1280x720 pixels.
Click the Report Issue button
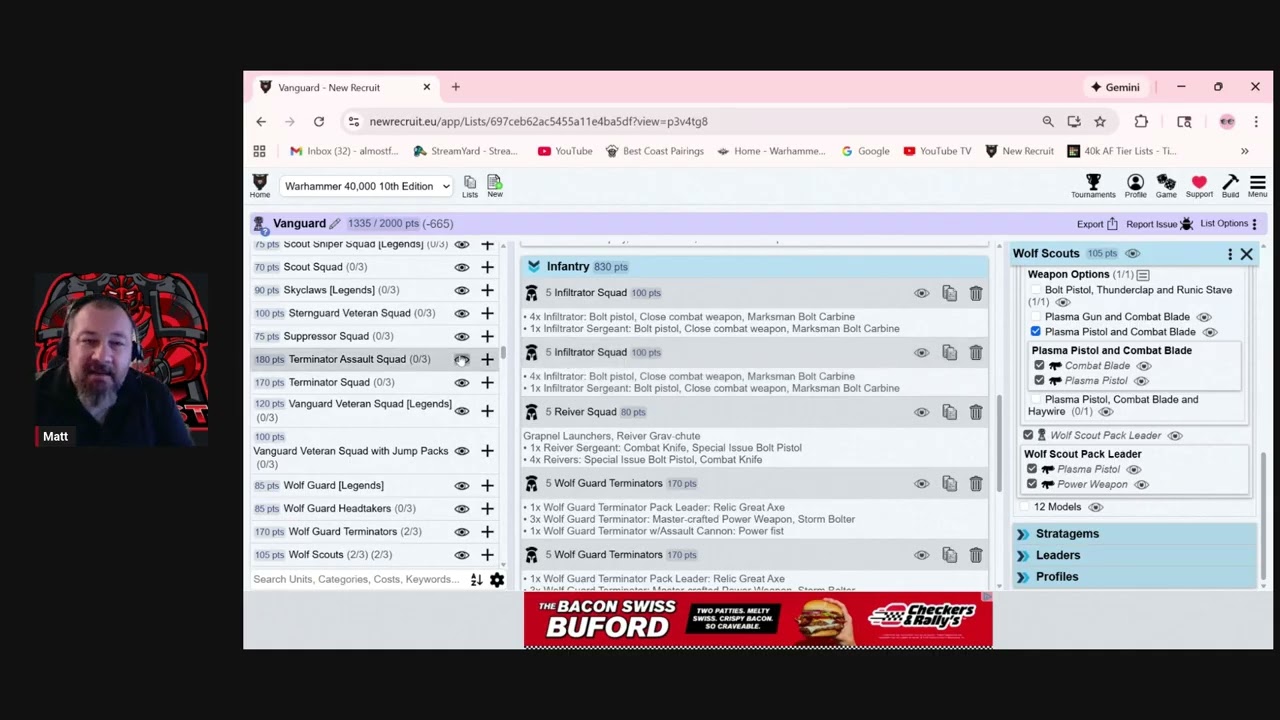click(x=1160, y=224)
